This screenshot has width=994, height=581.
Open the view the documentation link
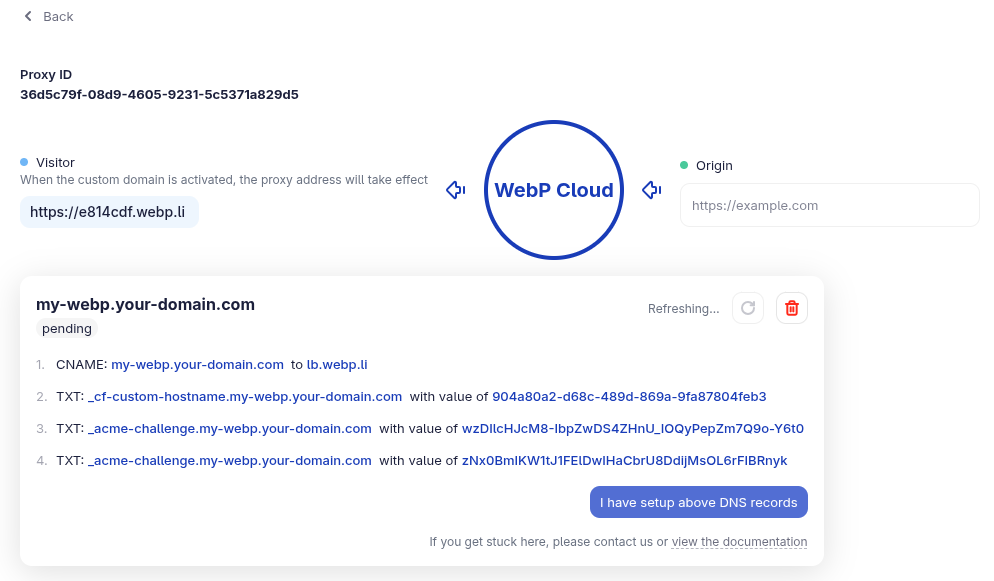pos(739,542)
